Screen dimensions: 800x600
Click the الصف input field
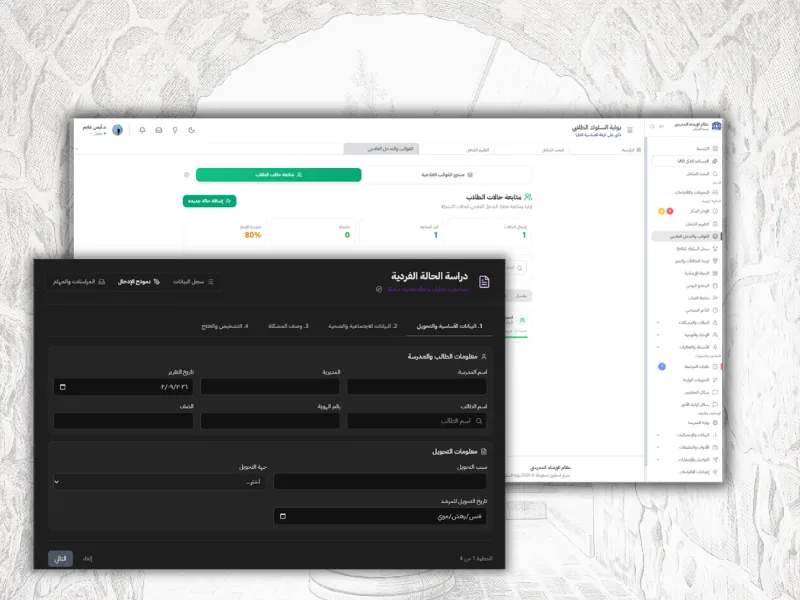[x=123, y=421]
